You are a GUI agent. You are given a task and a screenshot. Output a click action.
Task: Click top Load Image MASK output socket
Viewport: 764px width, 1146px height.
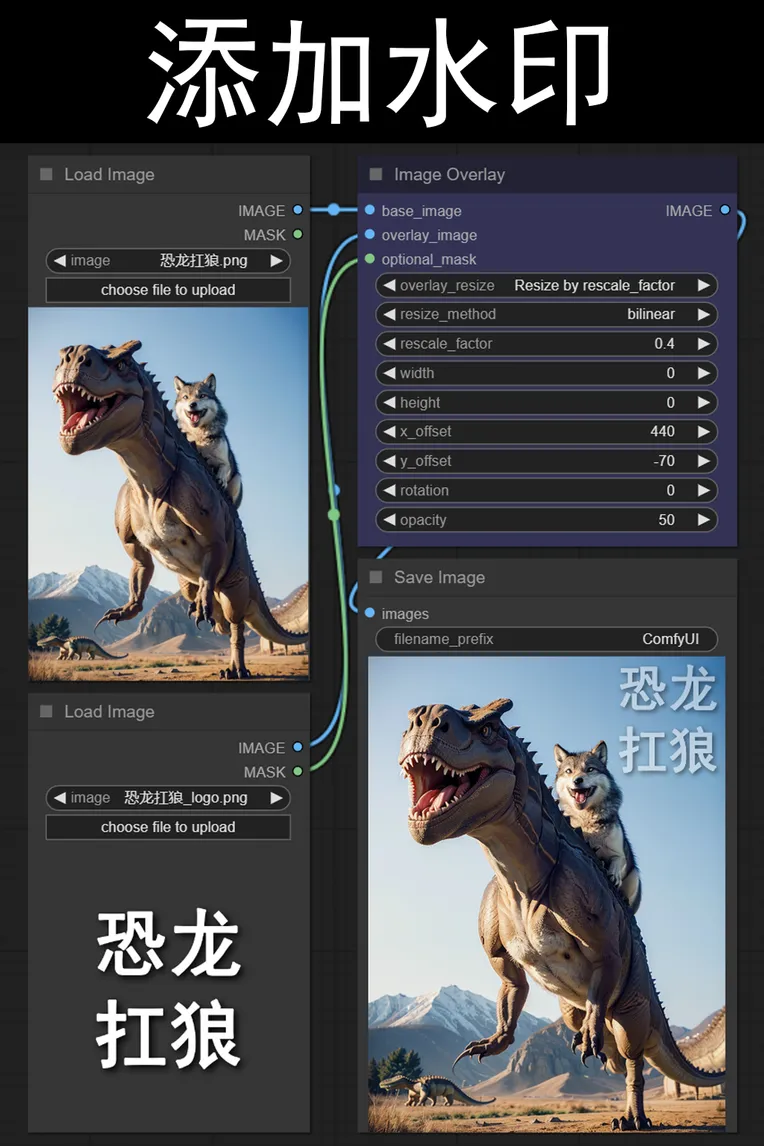[x=298, y=235]
